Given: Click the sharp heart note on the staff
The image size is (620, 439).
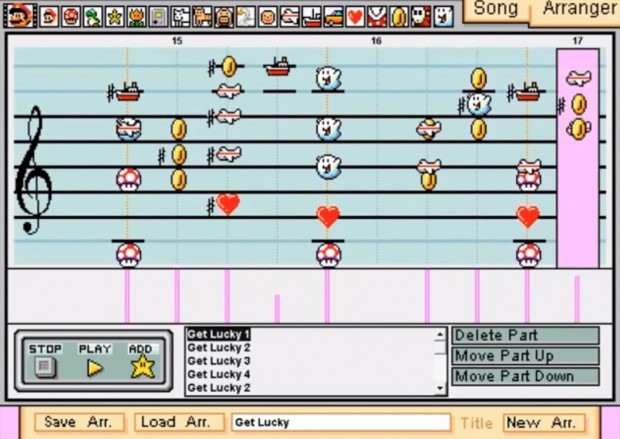Looking at the screenshot, I should tap(228, 204).
